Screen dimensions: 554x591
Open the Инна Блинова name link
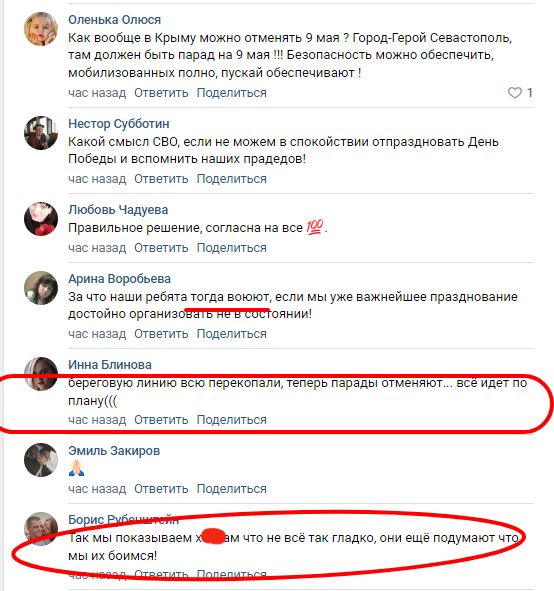[x=110, y=364]
